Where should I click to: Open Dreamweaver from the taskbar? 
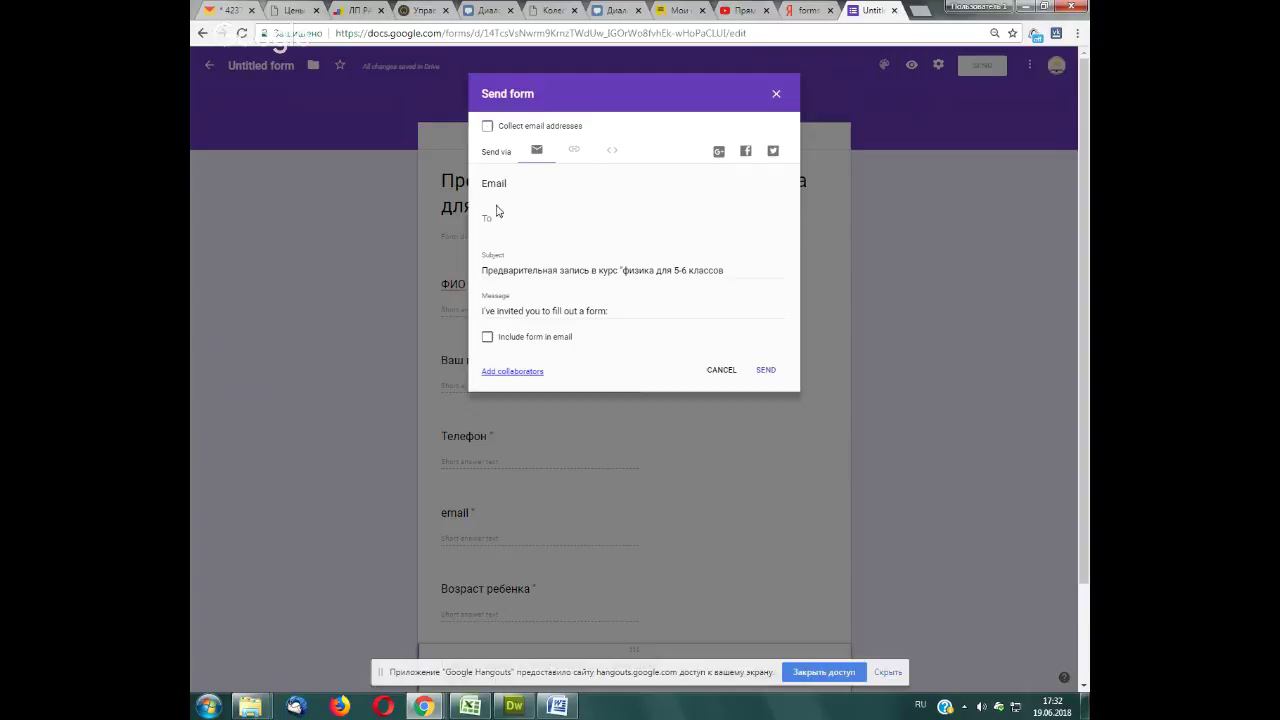[514, 706]
